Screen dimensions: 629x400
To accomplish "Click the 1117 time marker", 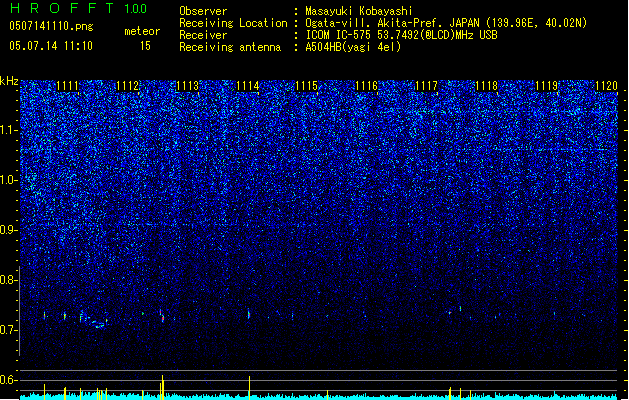I will coord(426,86).
